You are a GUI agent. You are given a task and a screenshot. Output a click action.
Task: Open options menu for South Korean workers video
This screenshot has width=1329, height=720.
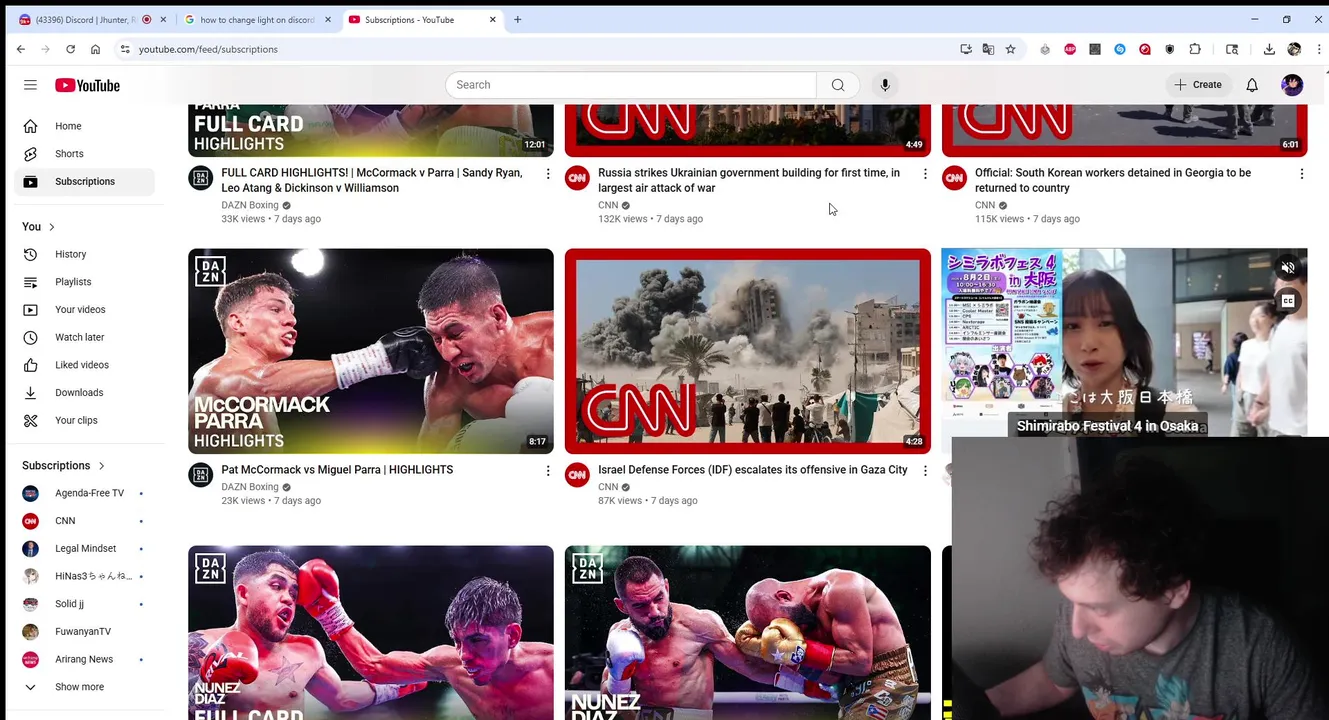(x=1301, y=174)
